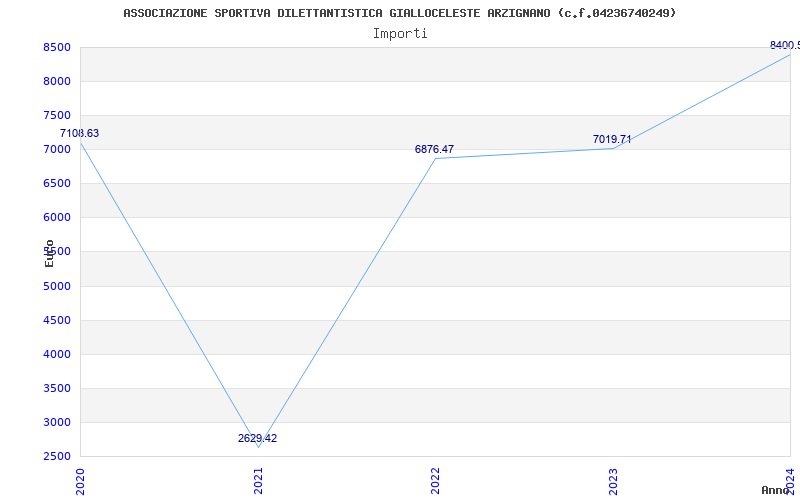Click the 3000 y-axis tick label

57,422
